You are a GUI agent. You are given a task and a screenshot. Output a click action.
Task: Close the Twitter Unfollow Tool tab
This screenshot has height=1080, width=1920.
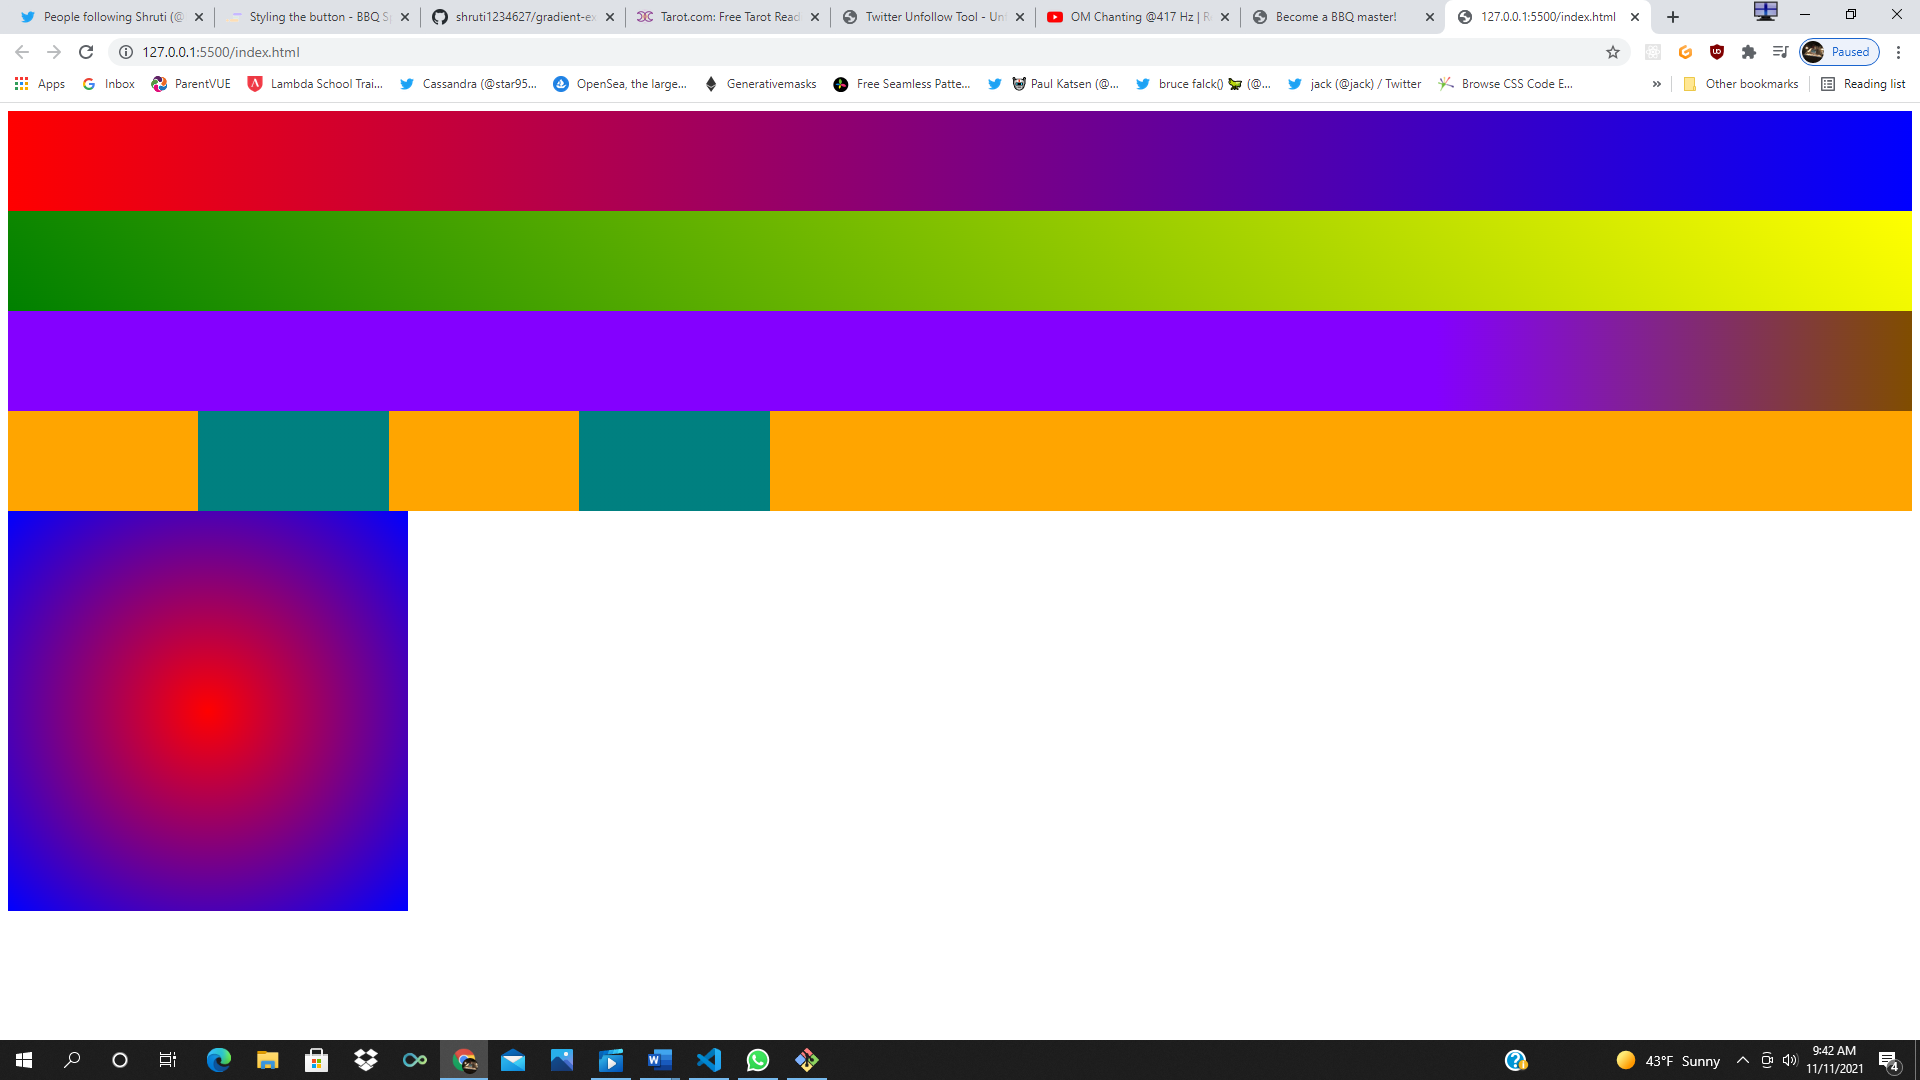pyautogui.click(x=1020, y=17)
